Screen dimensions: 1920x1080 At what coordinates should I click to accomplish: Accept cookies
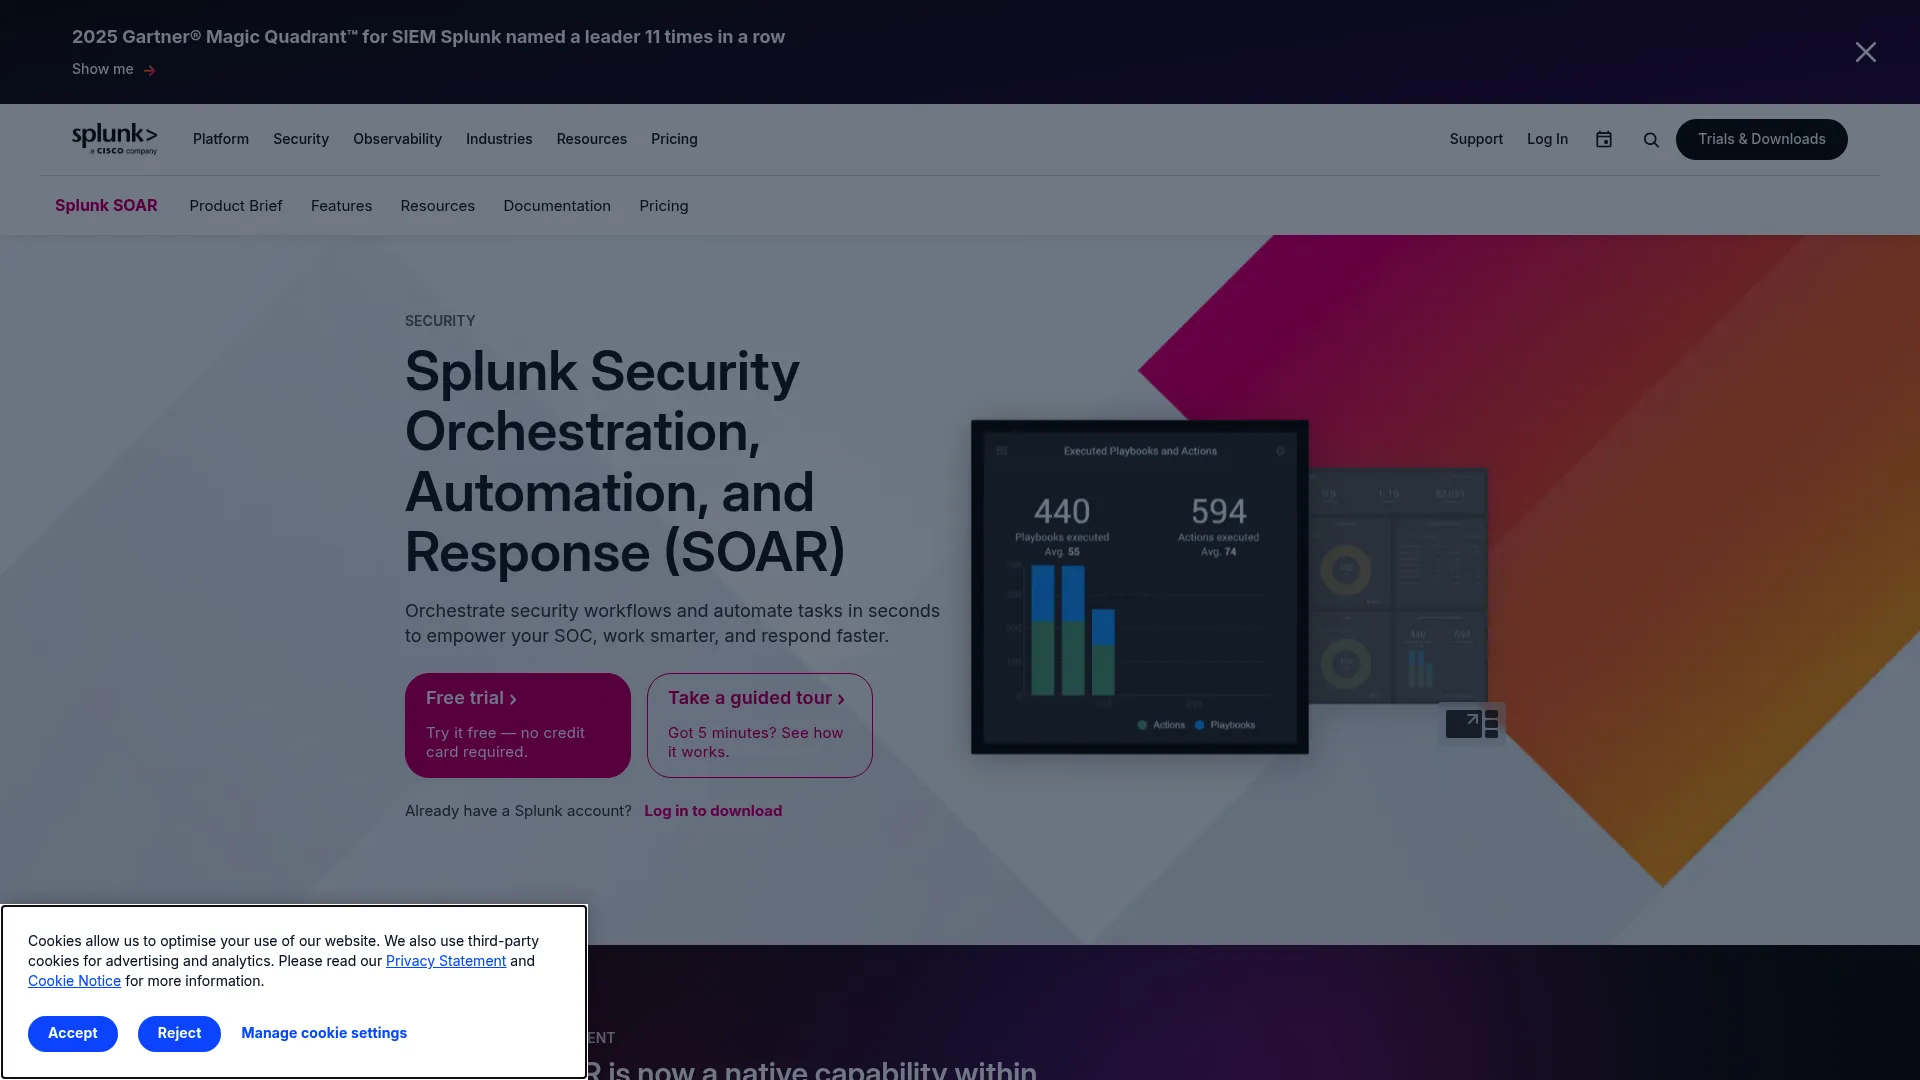(x=73, y=1033)
